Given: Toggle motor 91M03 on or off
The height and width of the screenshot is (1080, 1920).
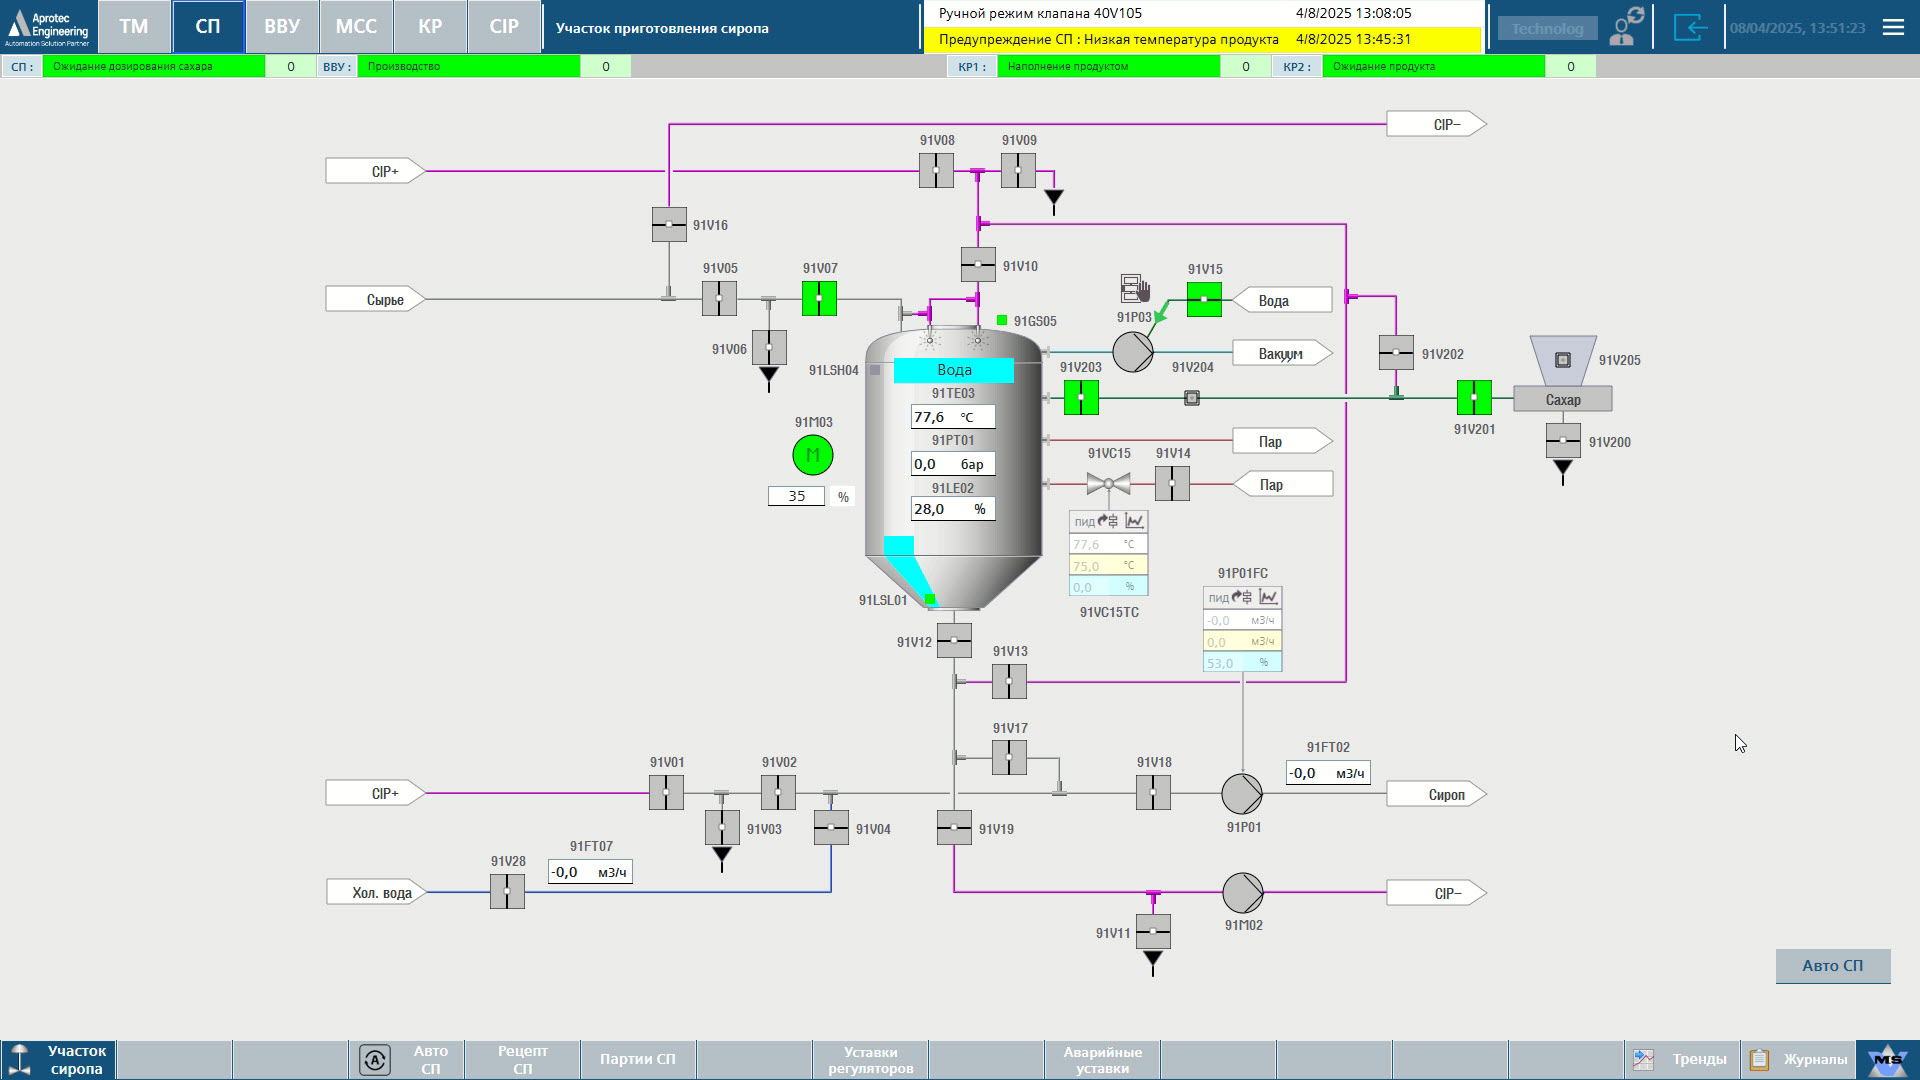Looking at the screenshot, I should coord(812,455).
